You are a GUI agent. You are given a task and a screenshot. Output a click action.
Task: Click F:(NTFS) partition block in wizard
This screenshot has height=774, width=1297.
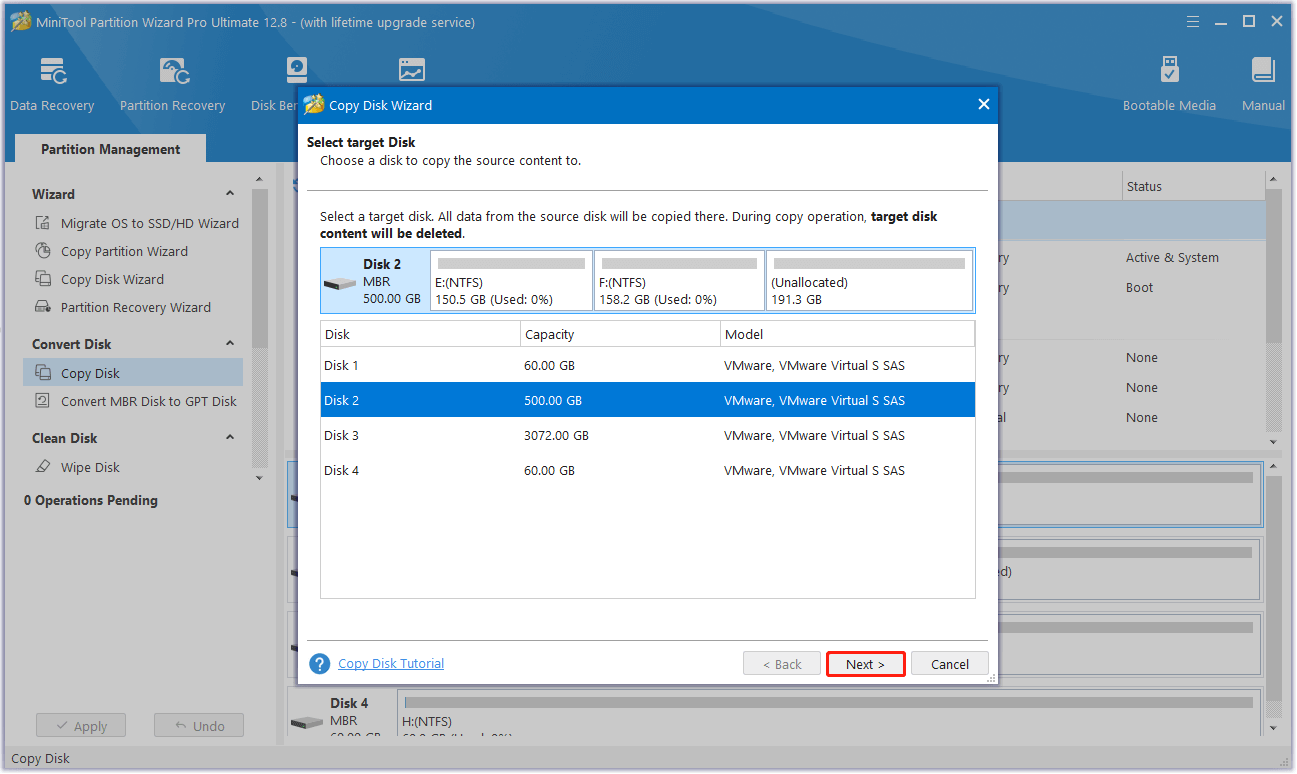click(679, 281)
